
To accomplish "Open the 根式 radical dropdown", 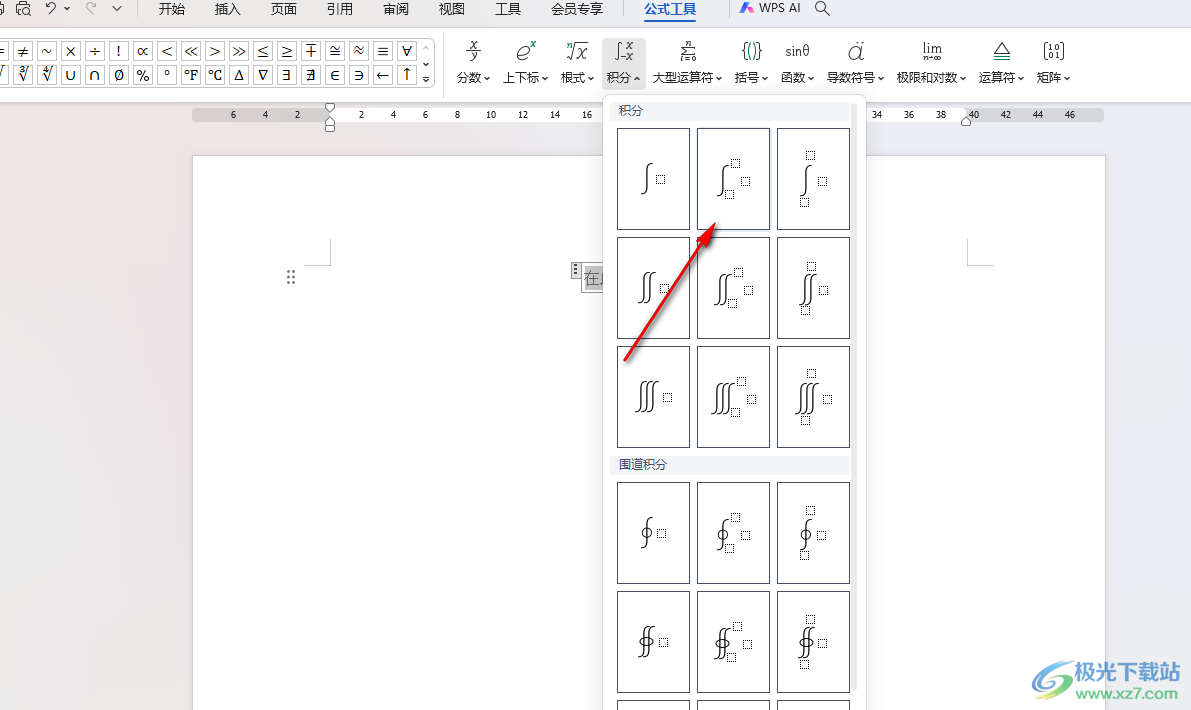I will (x=577, y=62).
